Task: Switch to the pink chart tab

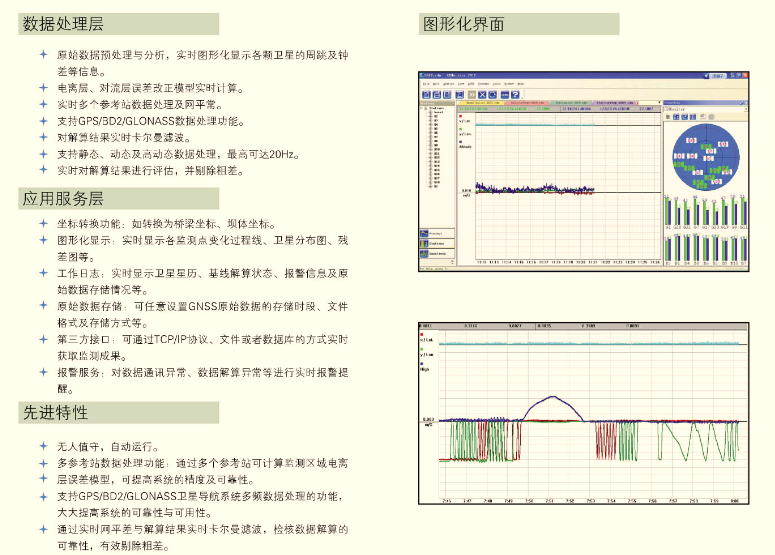Action: pyautogui.click(x=526, y=102)
